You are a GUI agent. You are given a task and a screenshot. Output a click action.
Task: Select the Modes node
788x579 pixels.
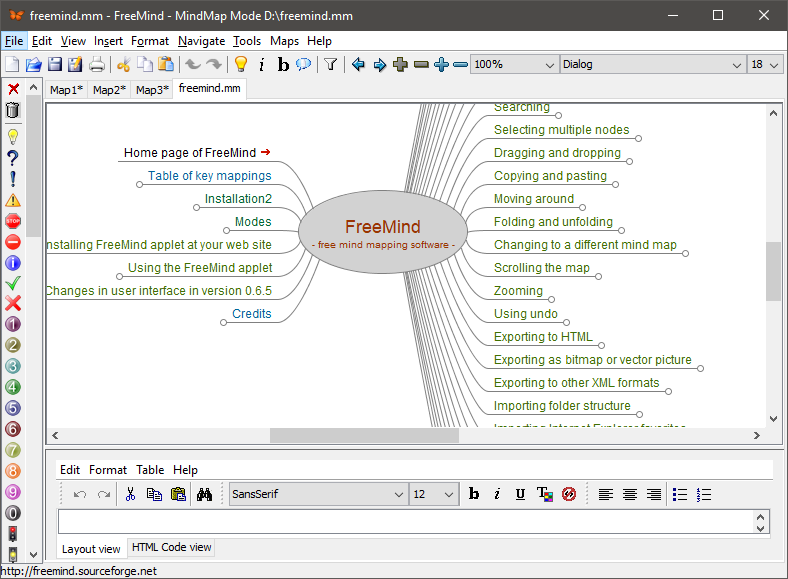(x=253, y=222)
